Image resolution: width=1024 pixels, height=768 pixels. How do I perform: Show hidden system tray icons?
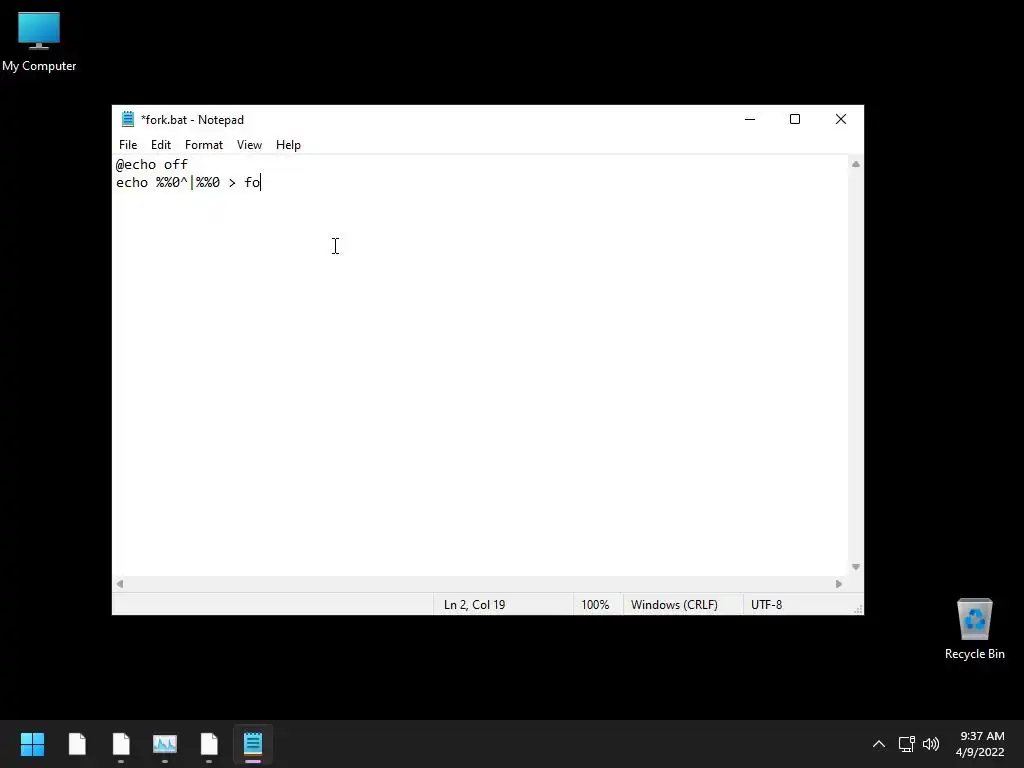click(x=879, y=744)
